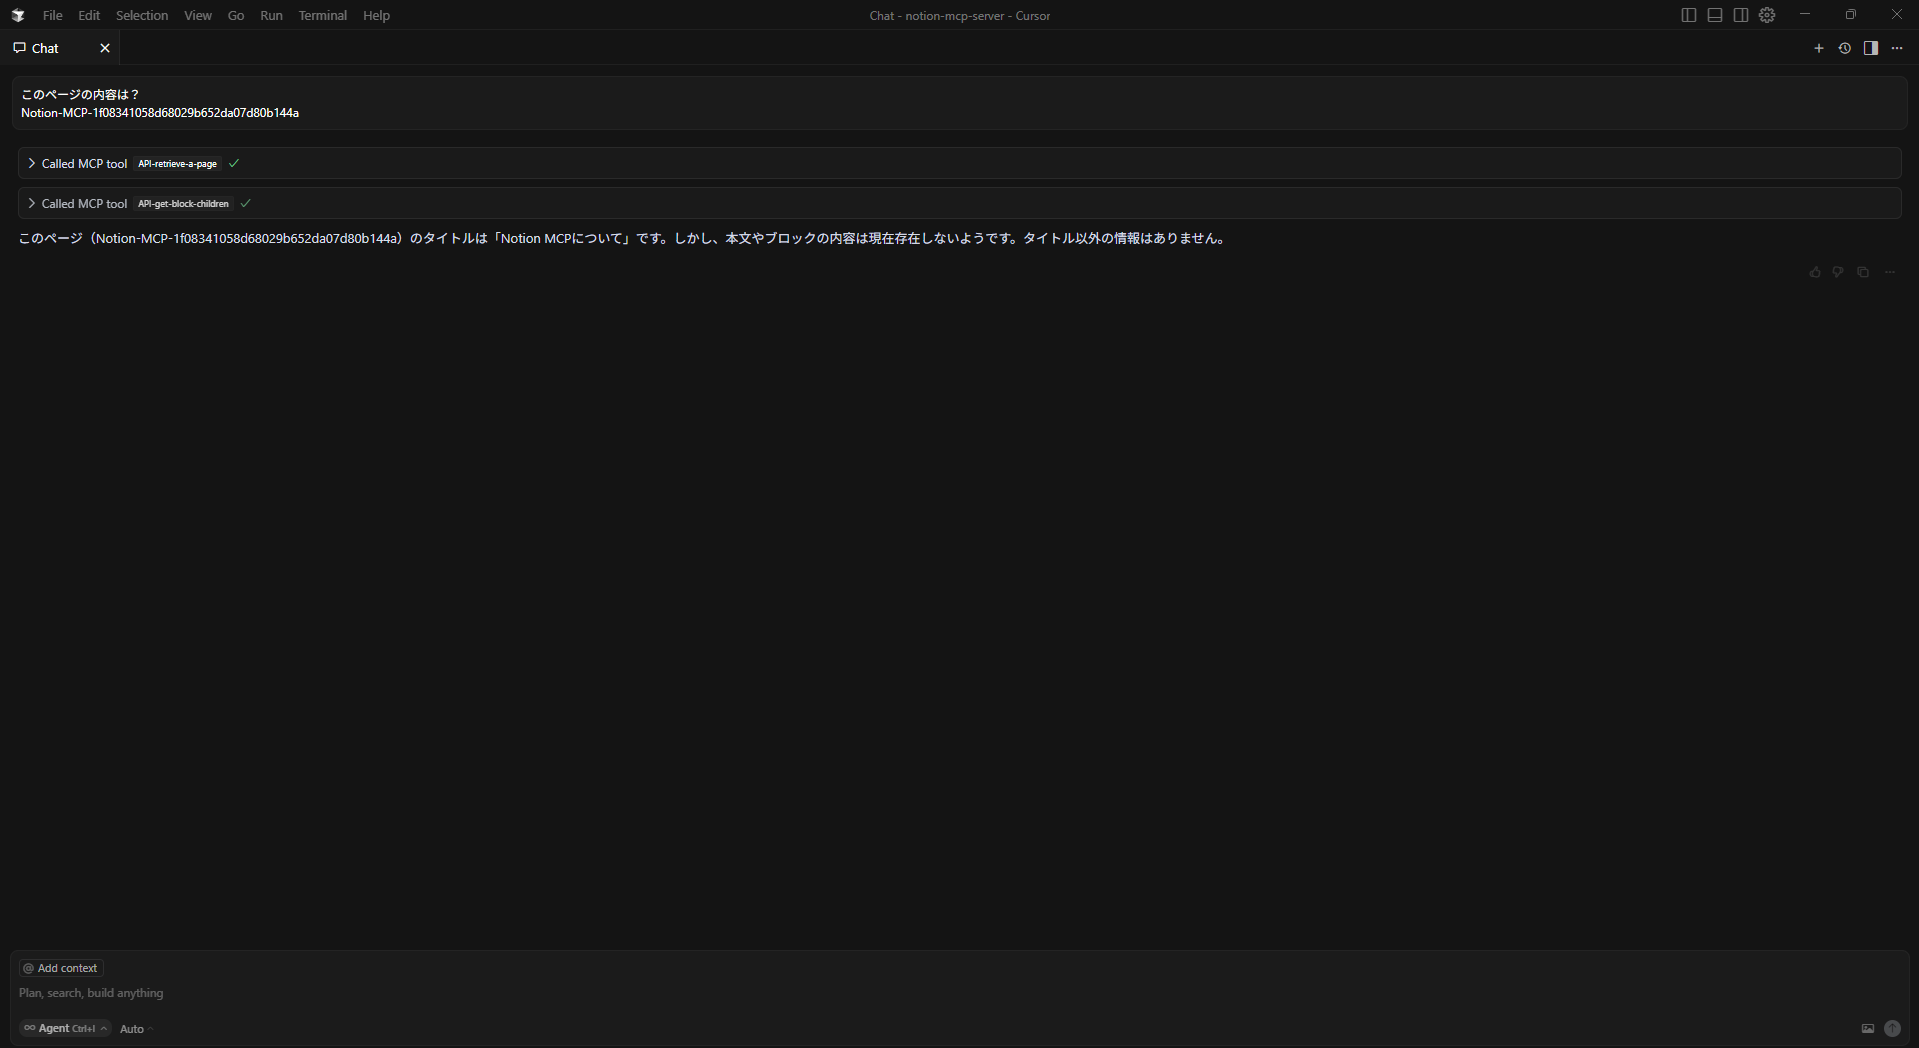Click the API-get-block-children tool name badge
The width and height of the screenshot is (1919, 1048).
184,204
